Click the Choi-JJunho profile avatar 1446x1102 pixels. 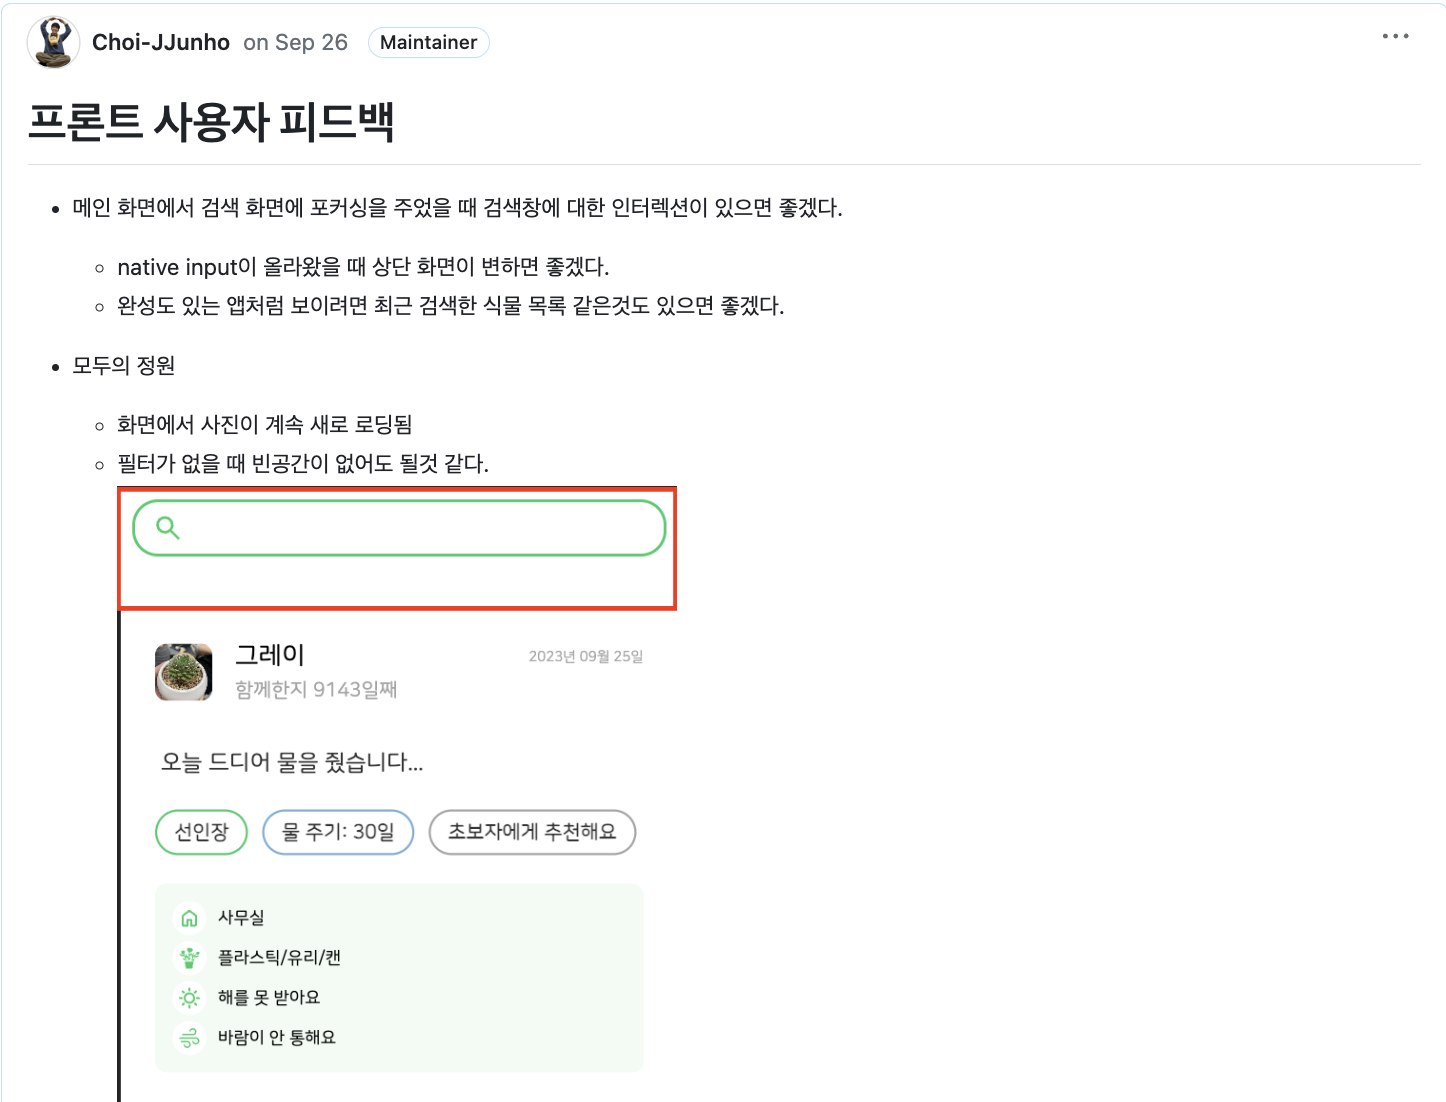tap(53, 42)
